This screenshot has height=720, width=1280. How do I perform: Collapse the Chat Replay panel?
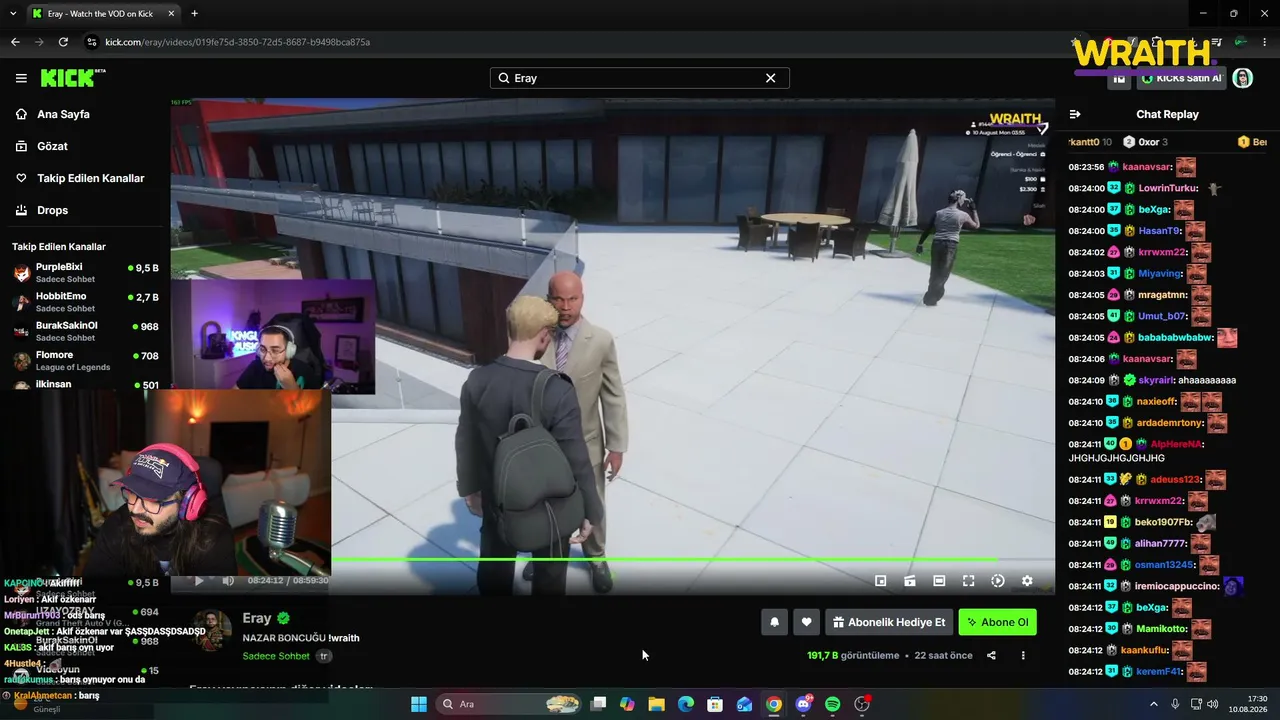pyautogui.click(x=1075, y=114)
